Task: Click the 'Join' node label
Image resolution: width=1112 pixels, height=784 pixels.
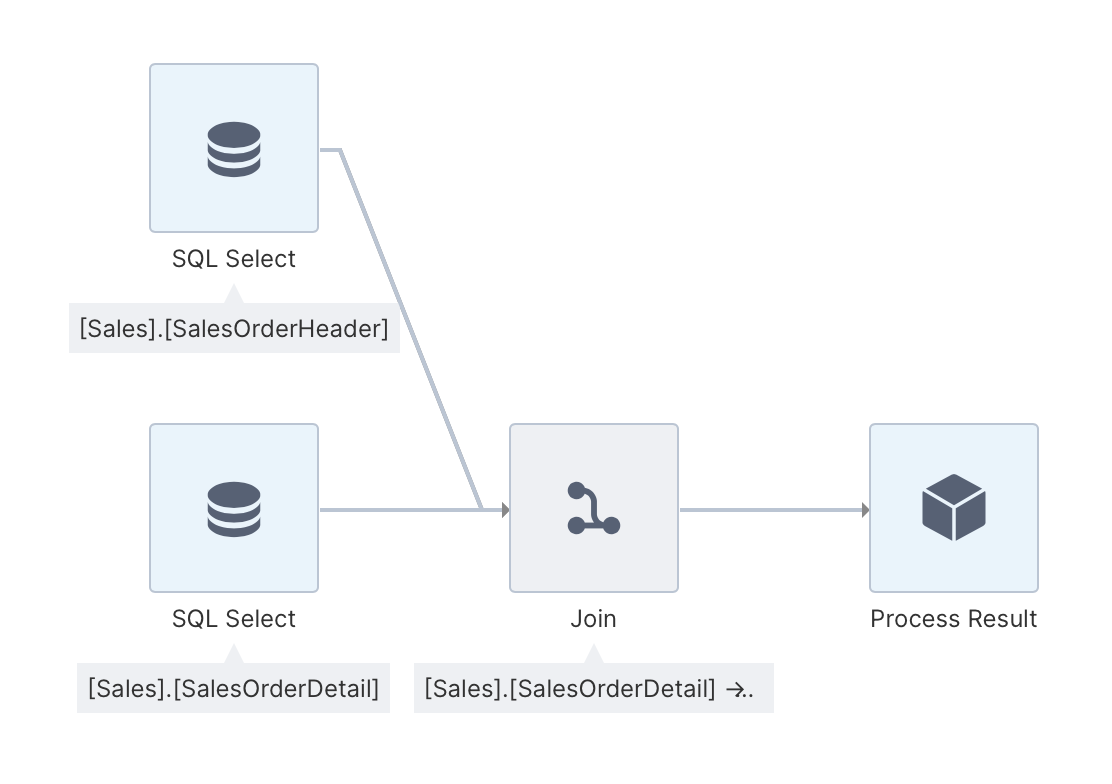Action: (x=594, y=619)
